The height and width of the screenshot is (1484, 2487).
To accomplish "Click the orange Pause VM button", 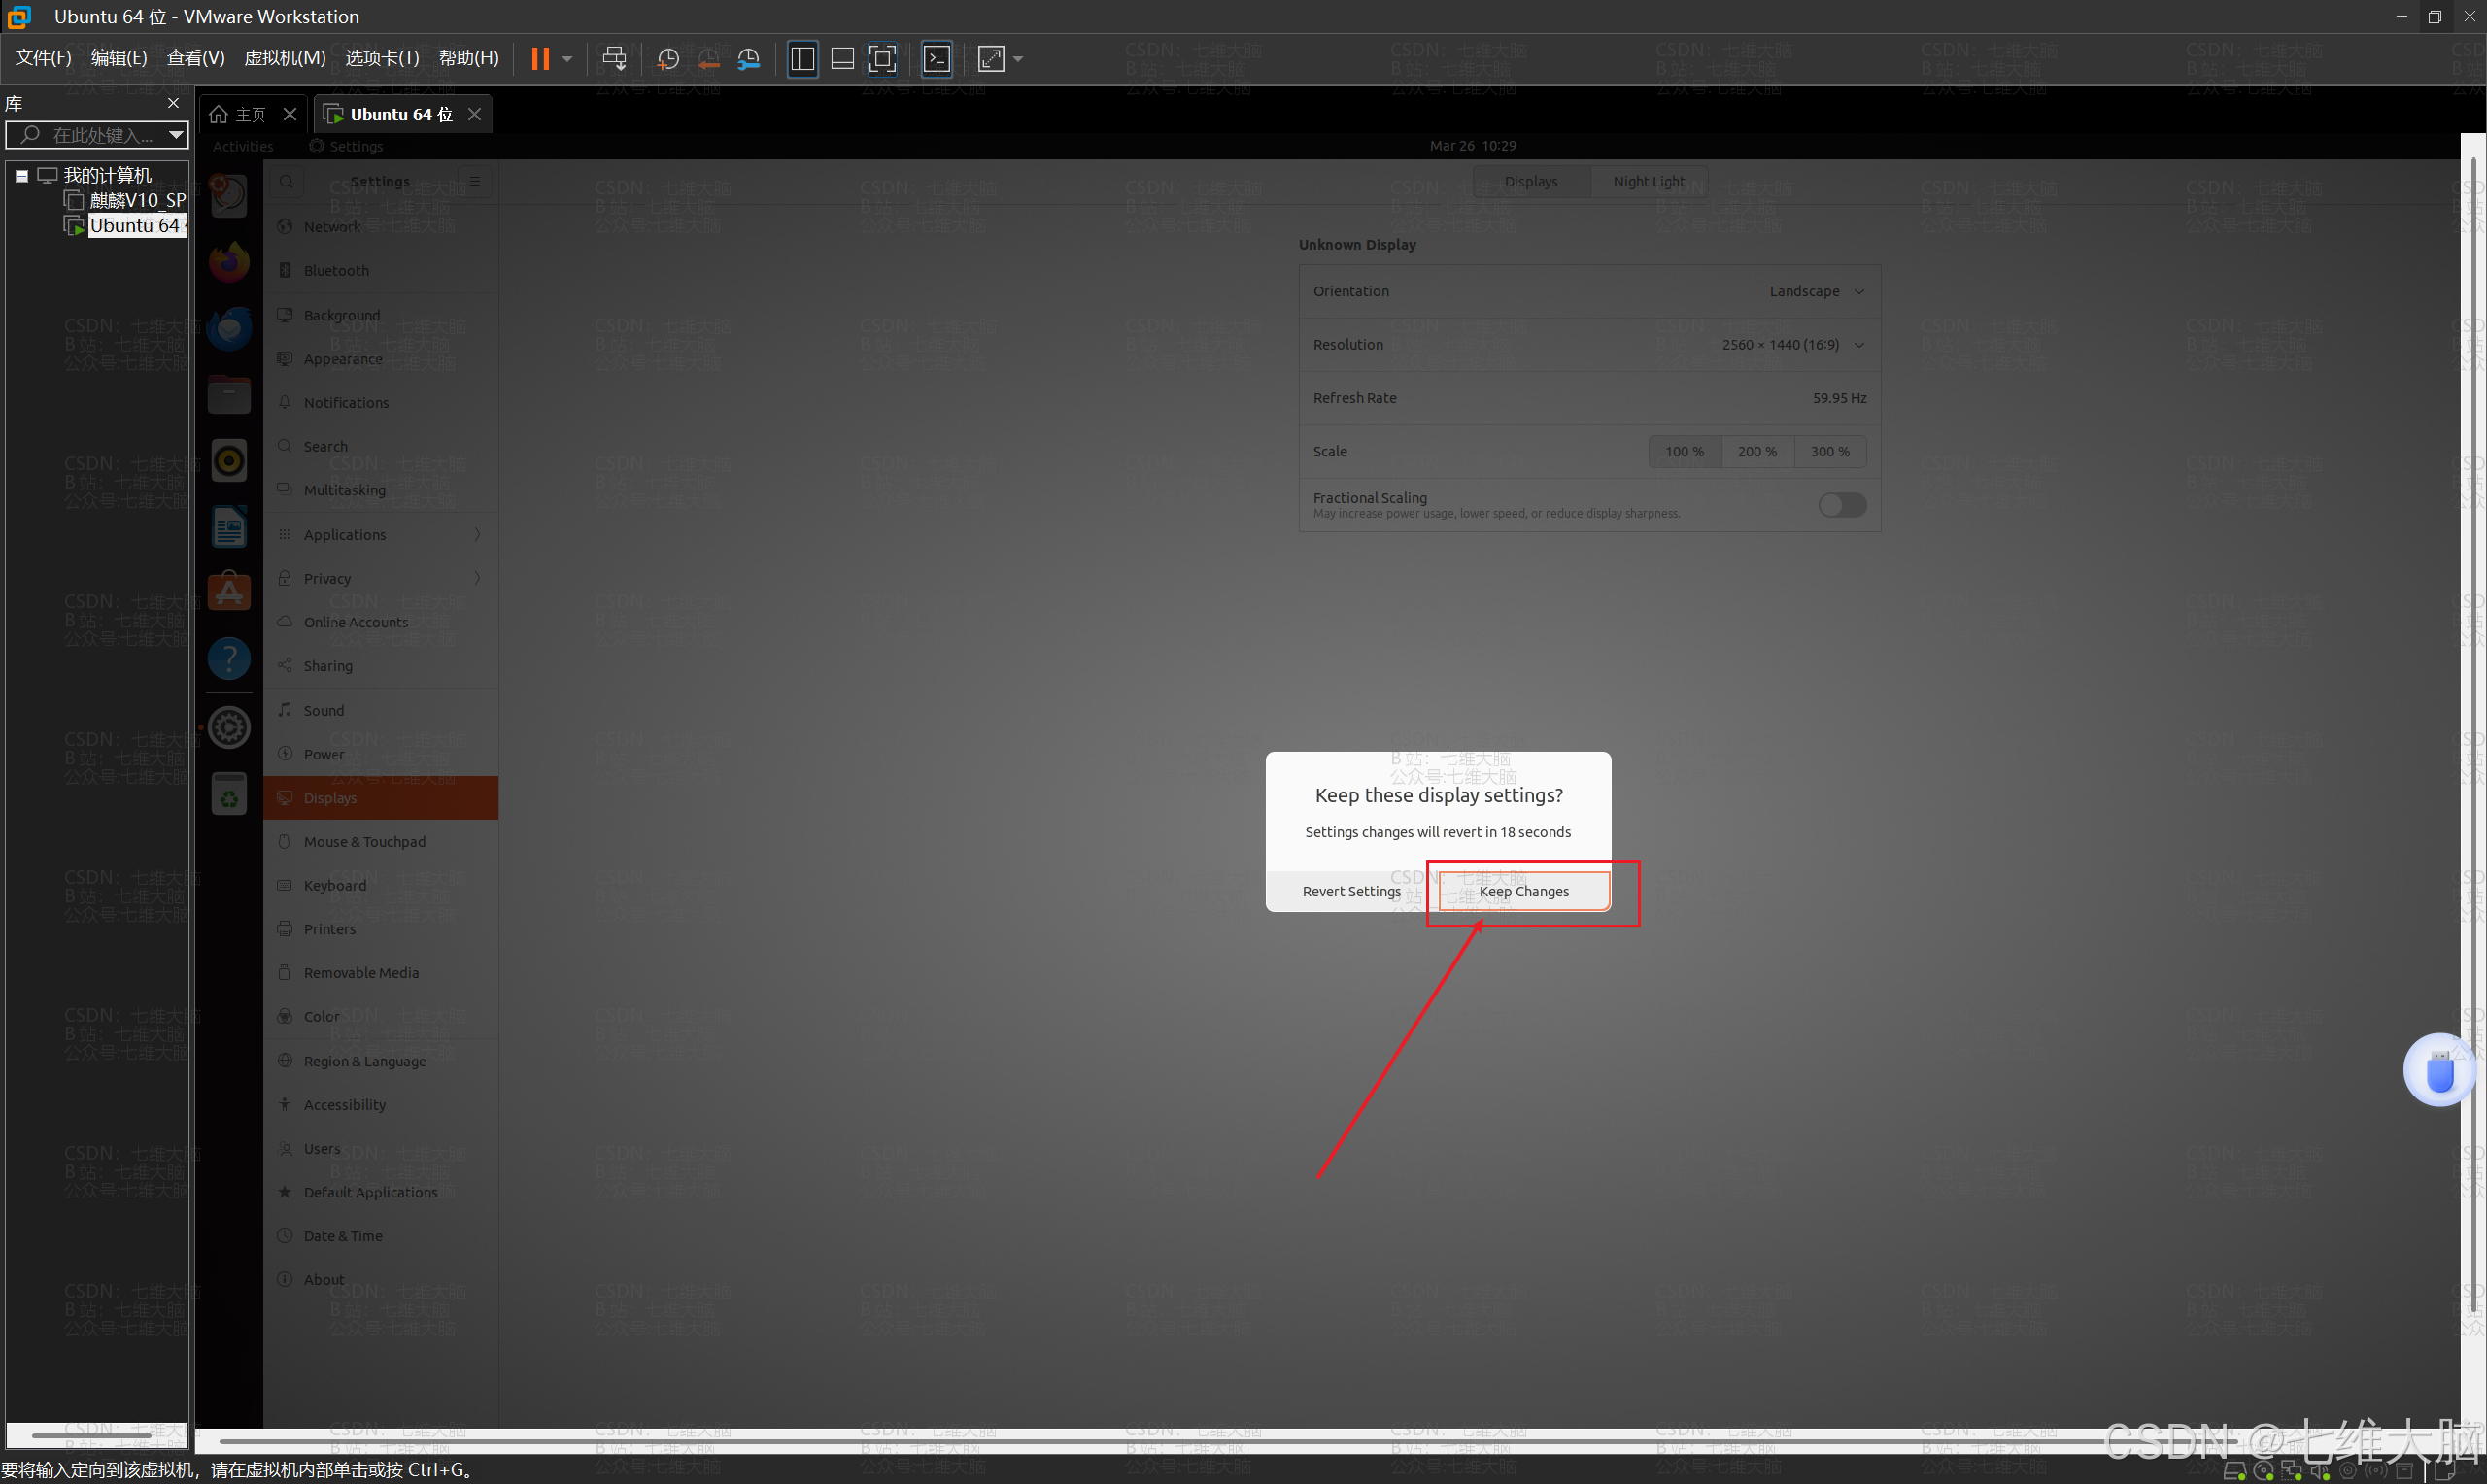I will click(x=540, y=59).
